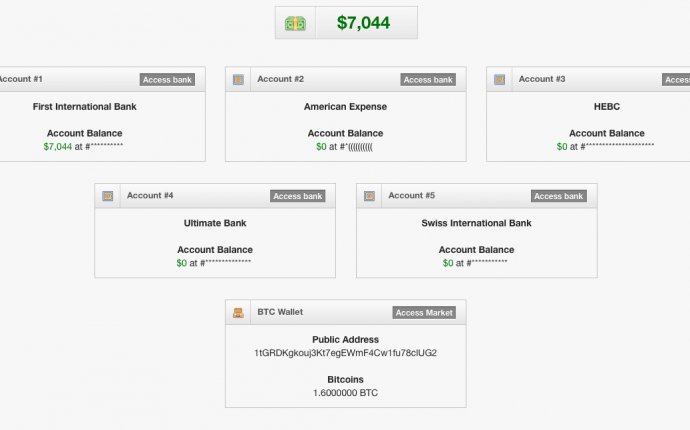Click the card icon for Account #3
690x430 pixels.
(x=499, y=80)
